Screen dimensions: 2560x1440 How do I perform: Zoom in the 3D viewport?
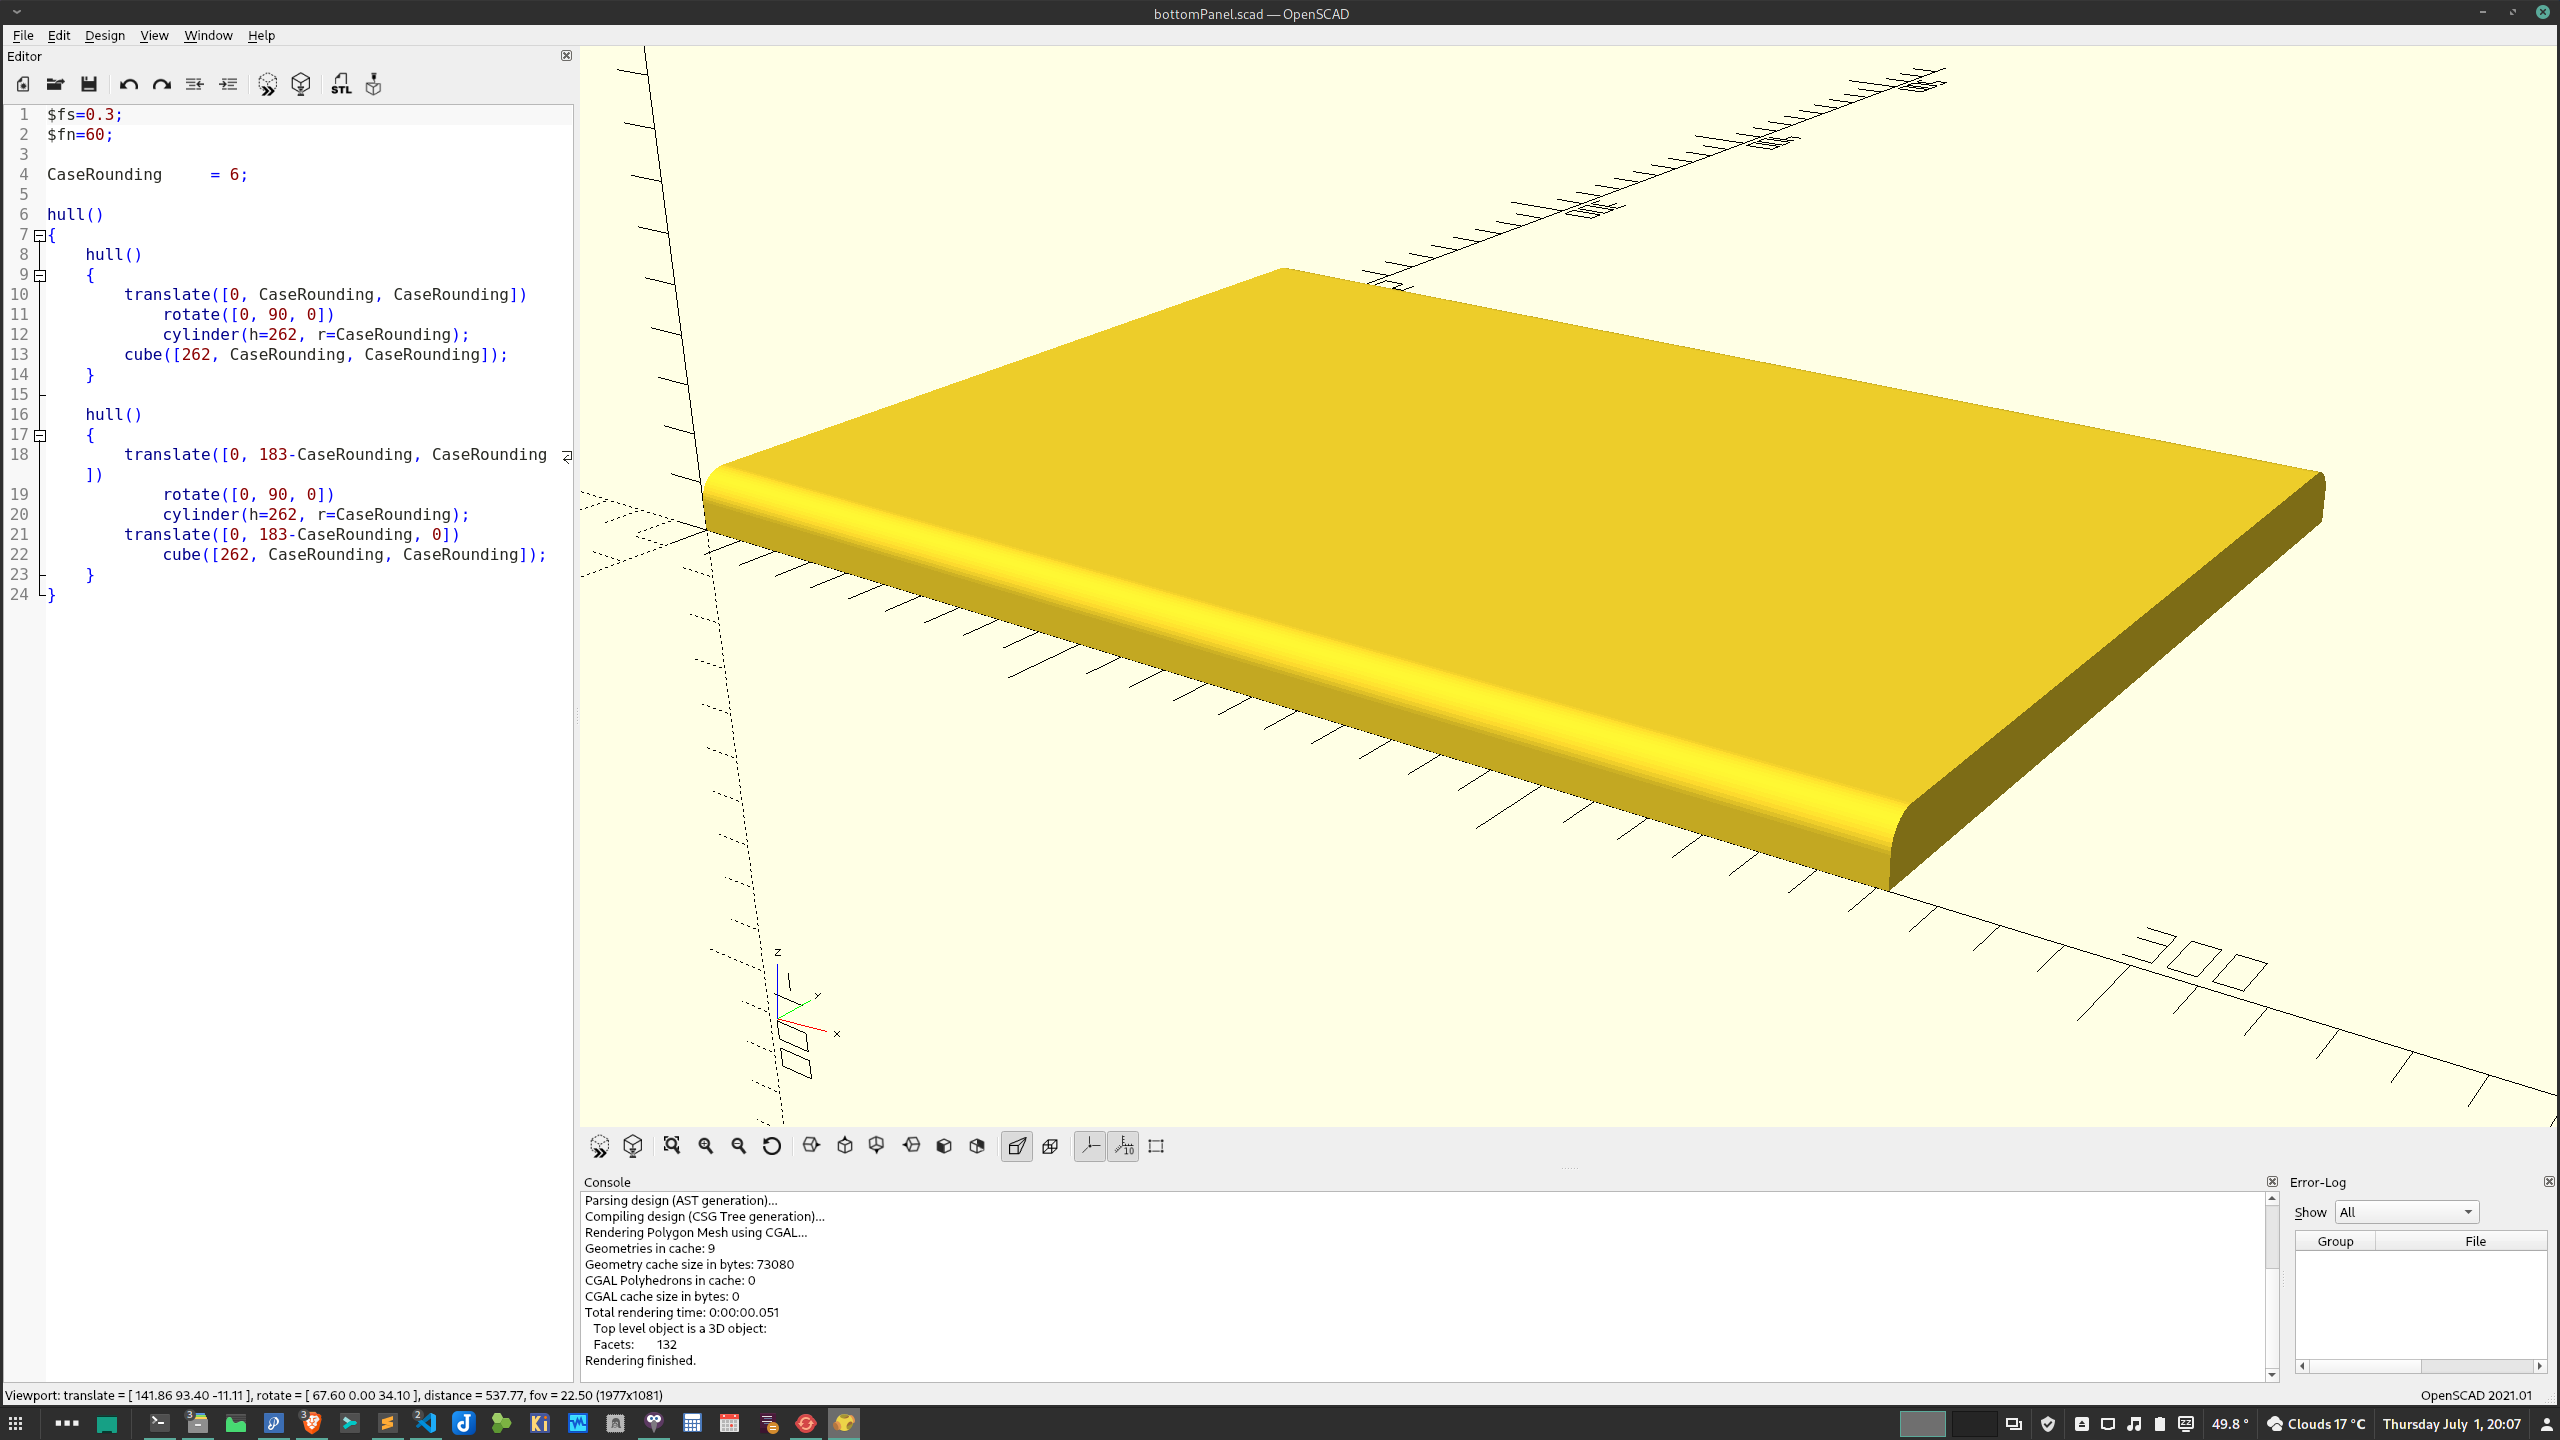(x=706, y=1146)
